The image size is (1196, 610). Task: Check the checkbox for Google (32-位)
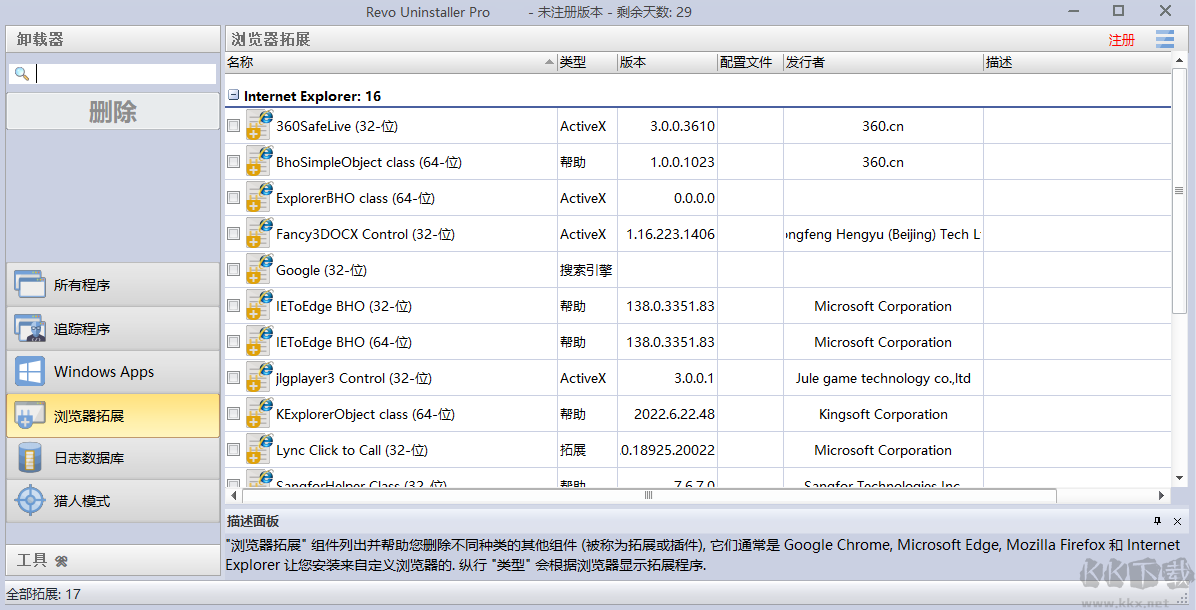click(233, 269)
